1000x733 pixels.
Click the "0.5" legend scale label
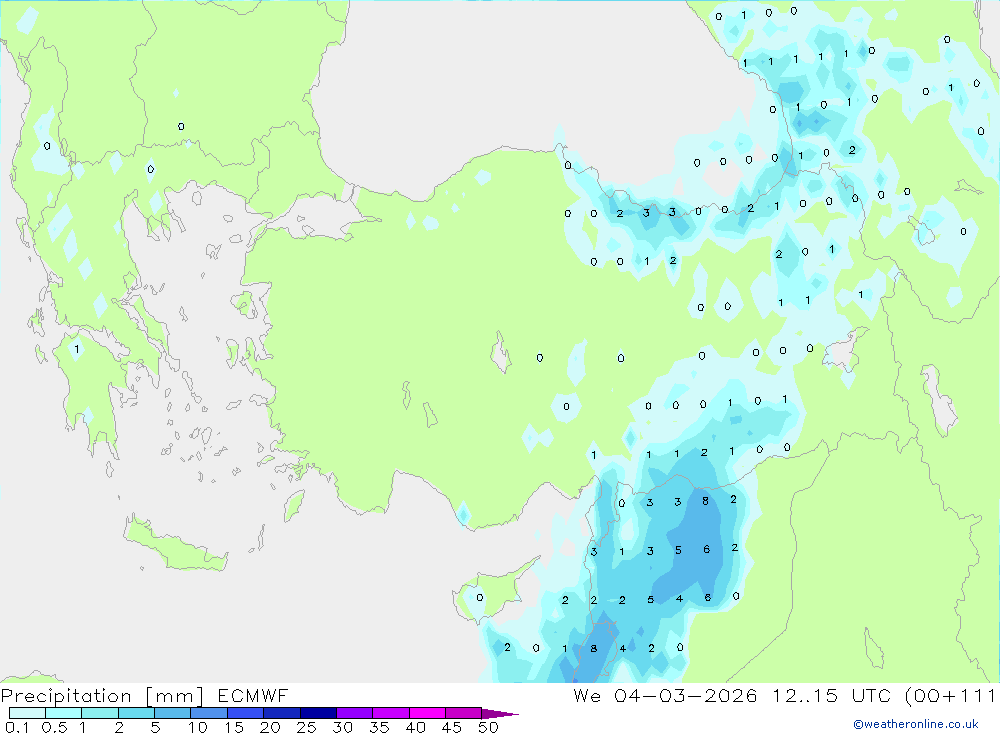pyautogui.click(x=54, y=727)
